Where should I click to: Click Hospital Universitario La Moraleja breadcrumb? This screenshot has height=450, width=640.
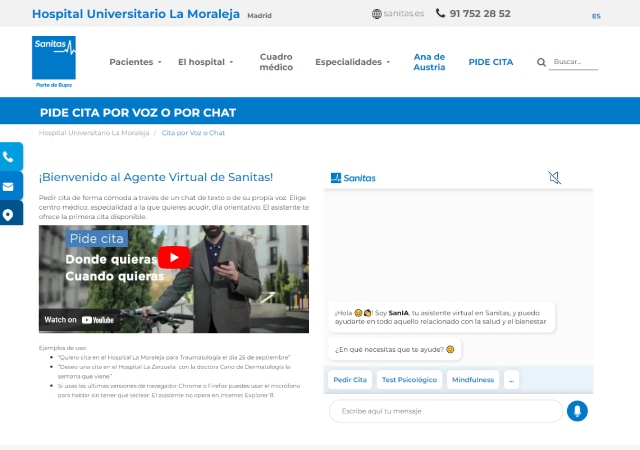point(94,133)
